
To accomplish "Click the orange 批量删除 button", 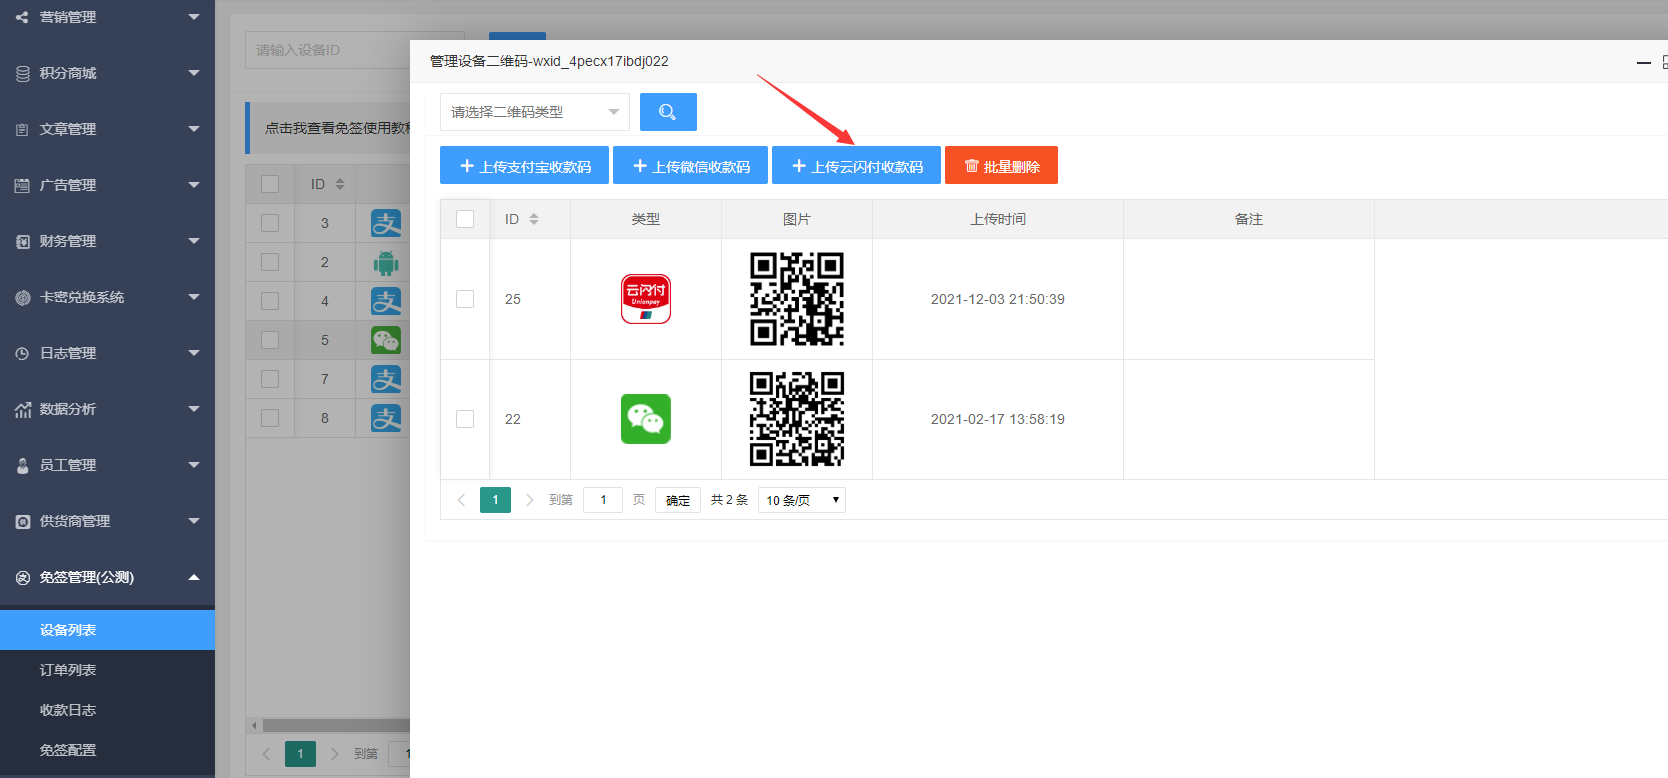I will (x=1001, y=166).
